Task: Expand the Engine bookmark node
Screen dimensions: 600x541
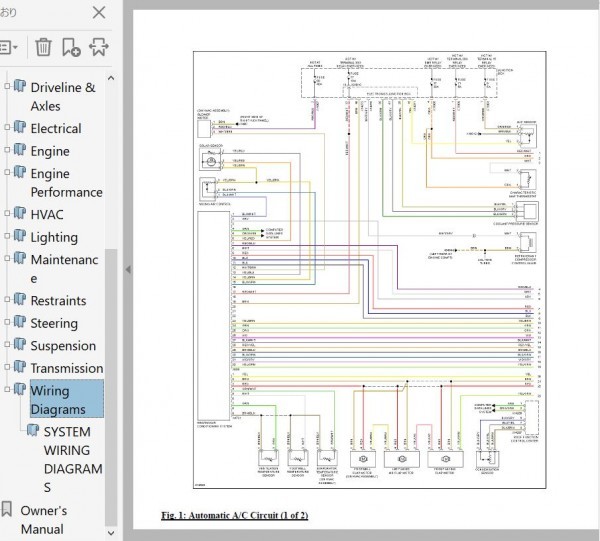Action: pyautogui.click(x=7, y=150)
